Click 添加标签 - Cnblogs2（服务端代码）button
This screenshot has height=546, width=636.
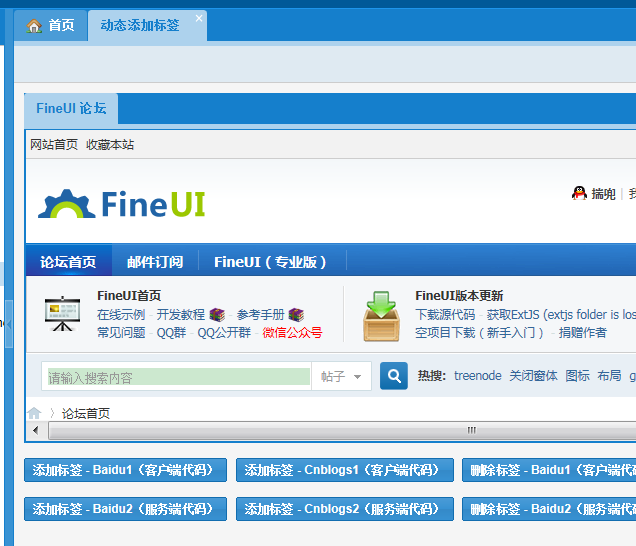click(345, 509)
